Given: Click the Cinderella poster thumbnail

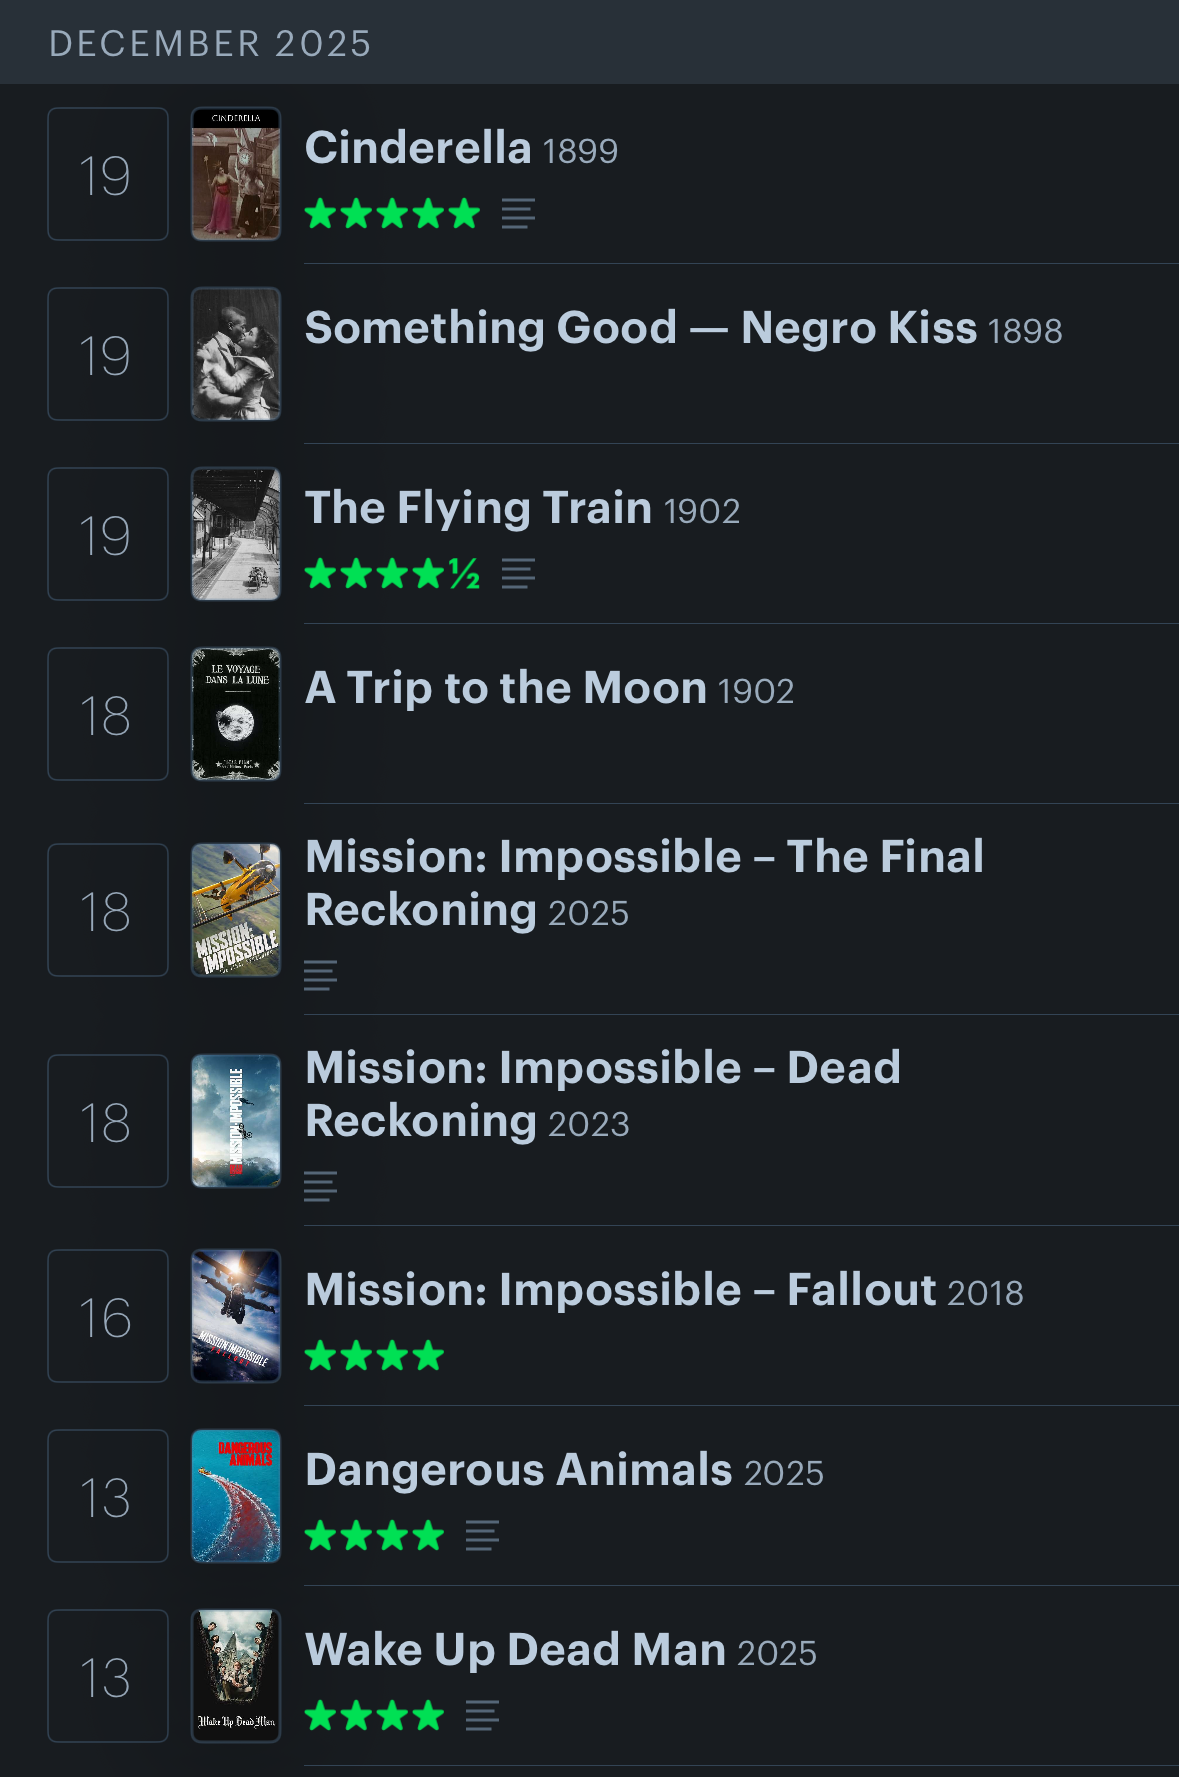Looking at the screenshot, I should (x=236, y=174).
